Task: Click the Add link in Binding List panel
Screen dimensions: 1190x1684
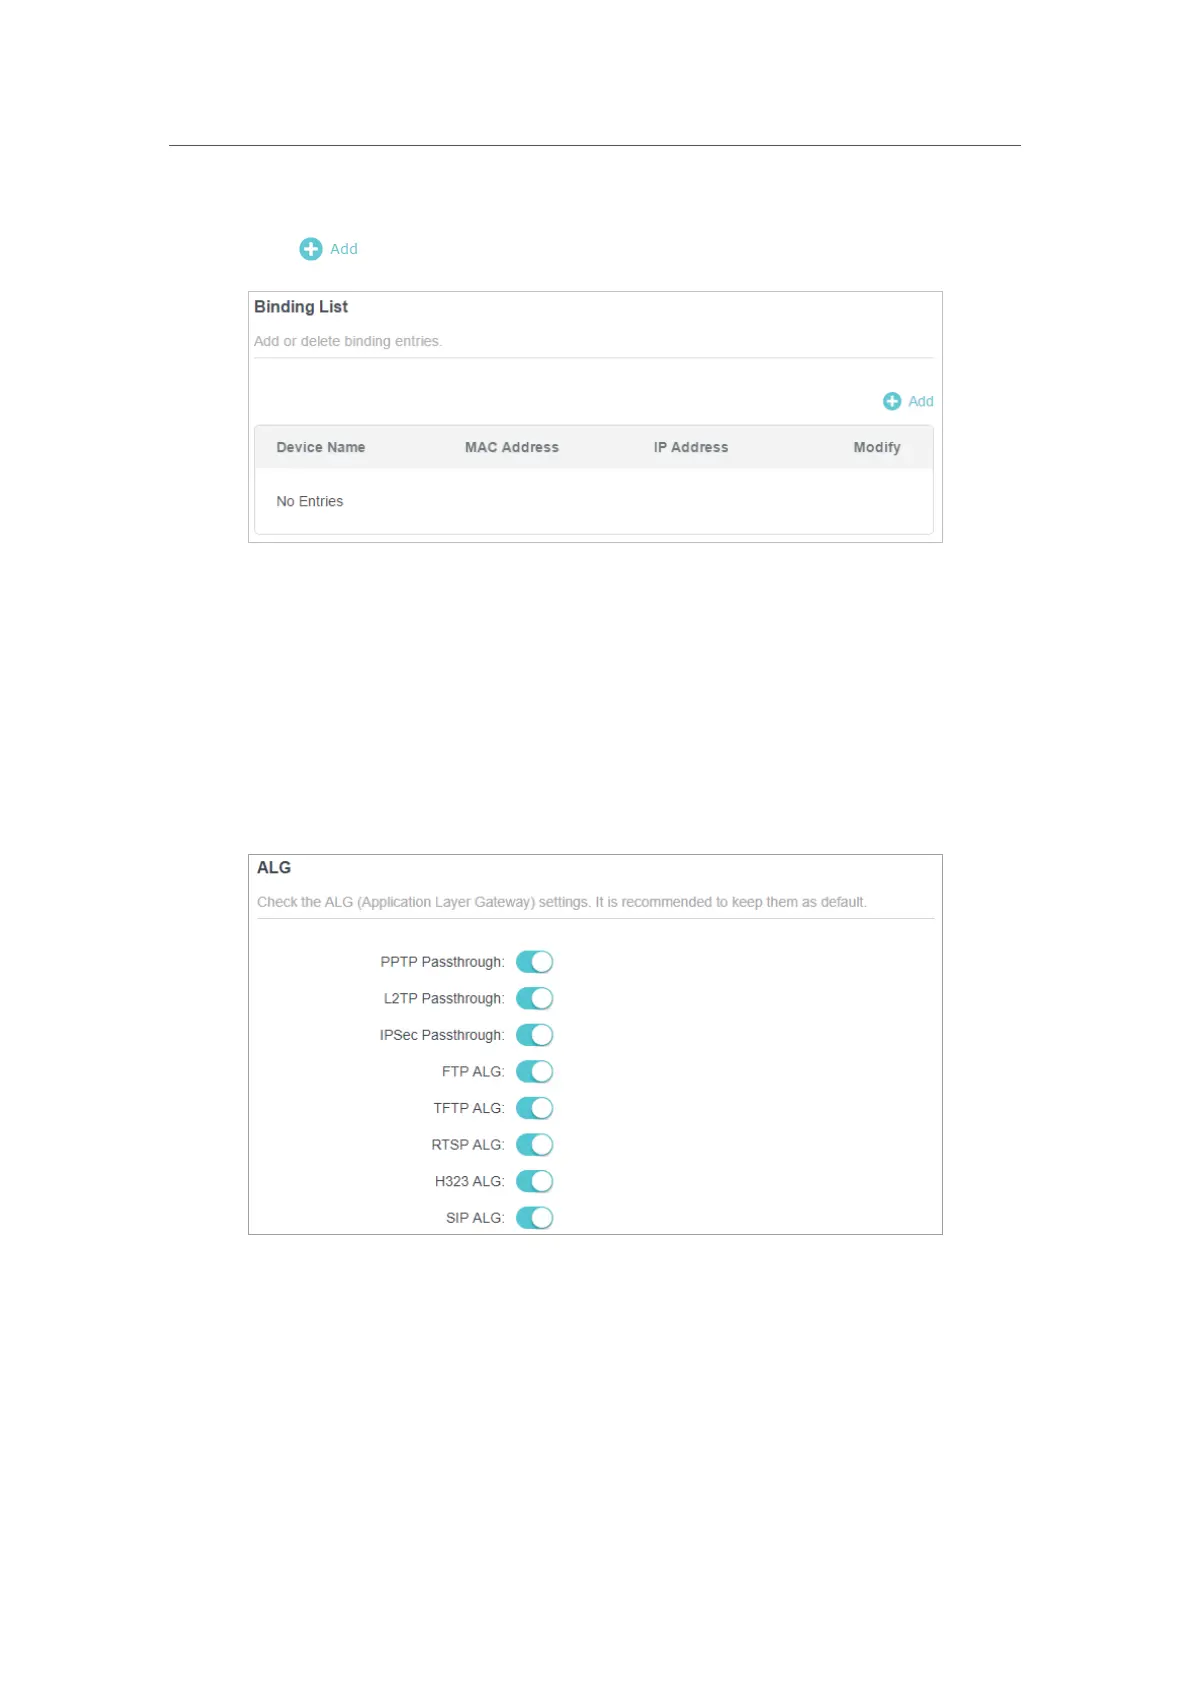Action: pyautogui.click(x=920, y=401)
